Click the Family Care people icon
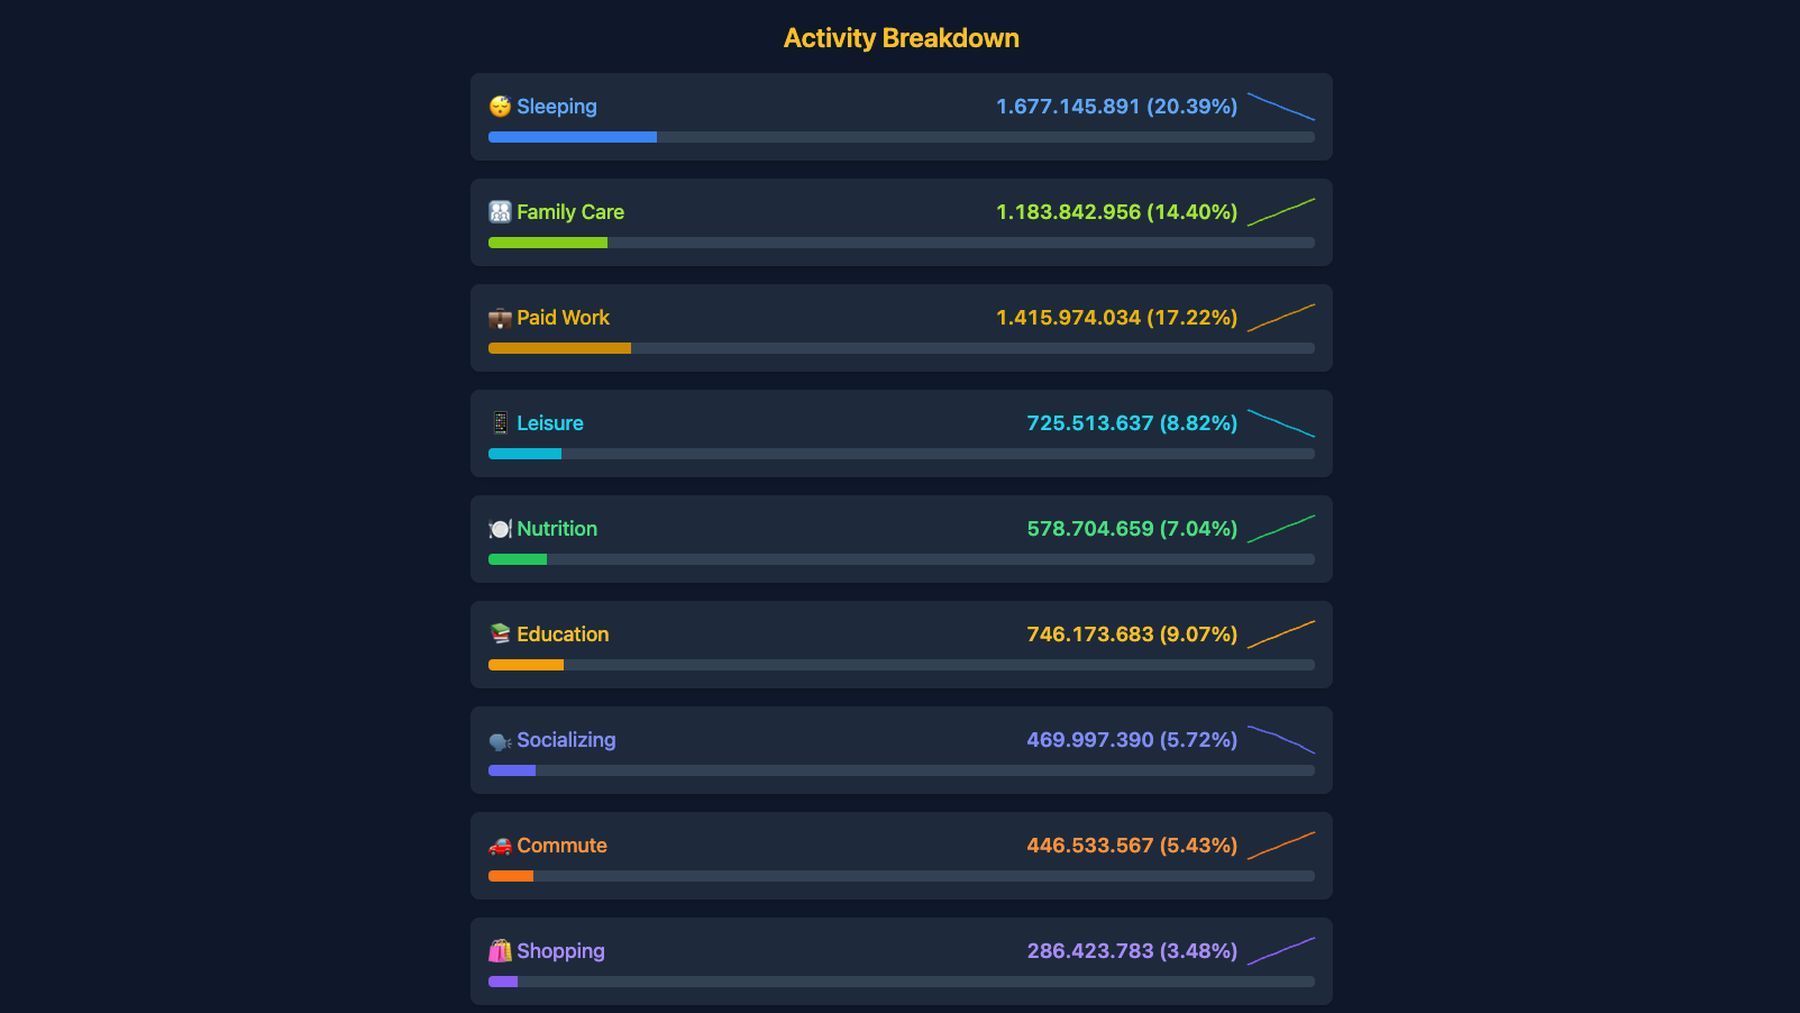The width and height of the screenshot is (1800, 1013). point(500,212)
